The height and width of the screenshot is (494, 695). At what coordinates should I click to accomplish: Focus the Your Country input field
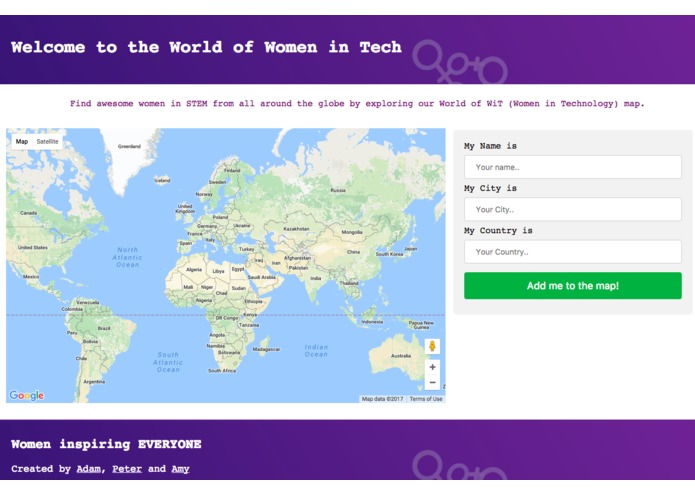tap(573, 252)
